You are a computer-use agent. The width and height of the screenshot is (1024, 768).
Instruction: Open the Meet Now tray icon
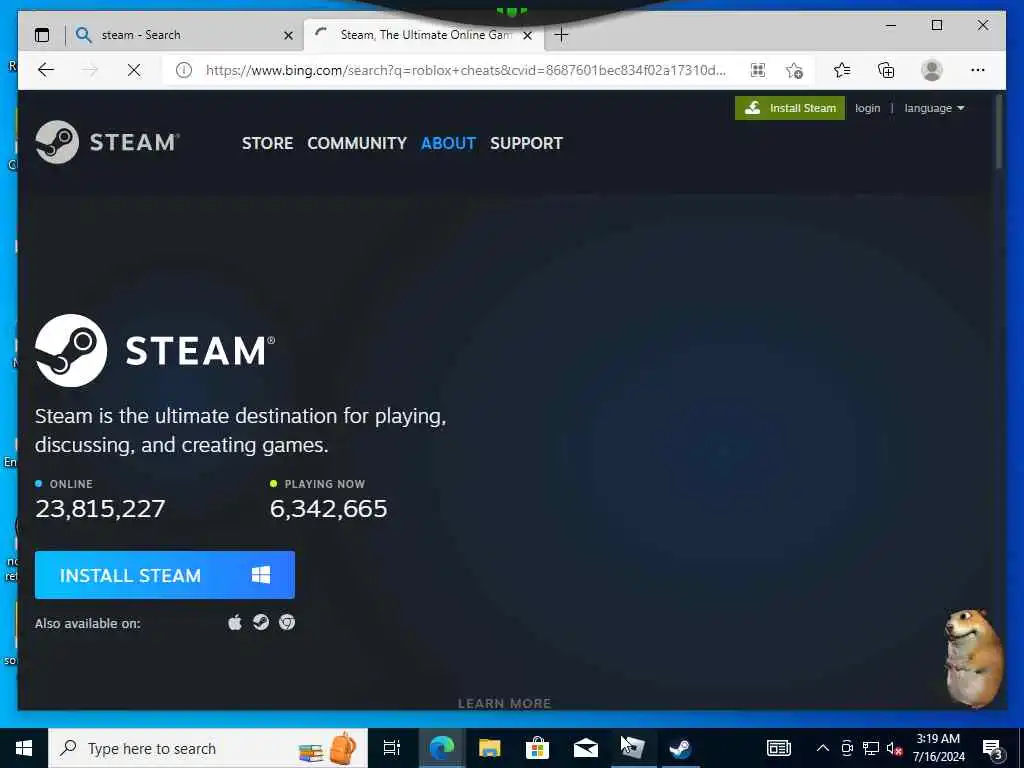847,748
